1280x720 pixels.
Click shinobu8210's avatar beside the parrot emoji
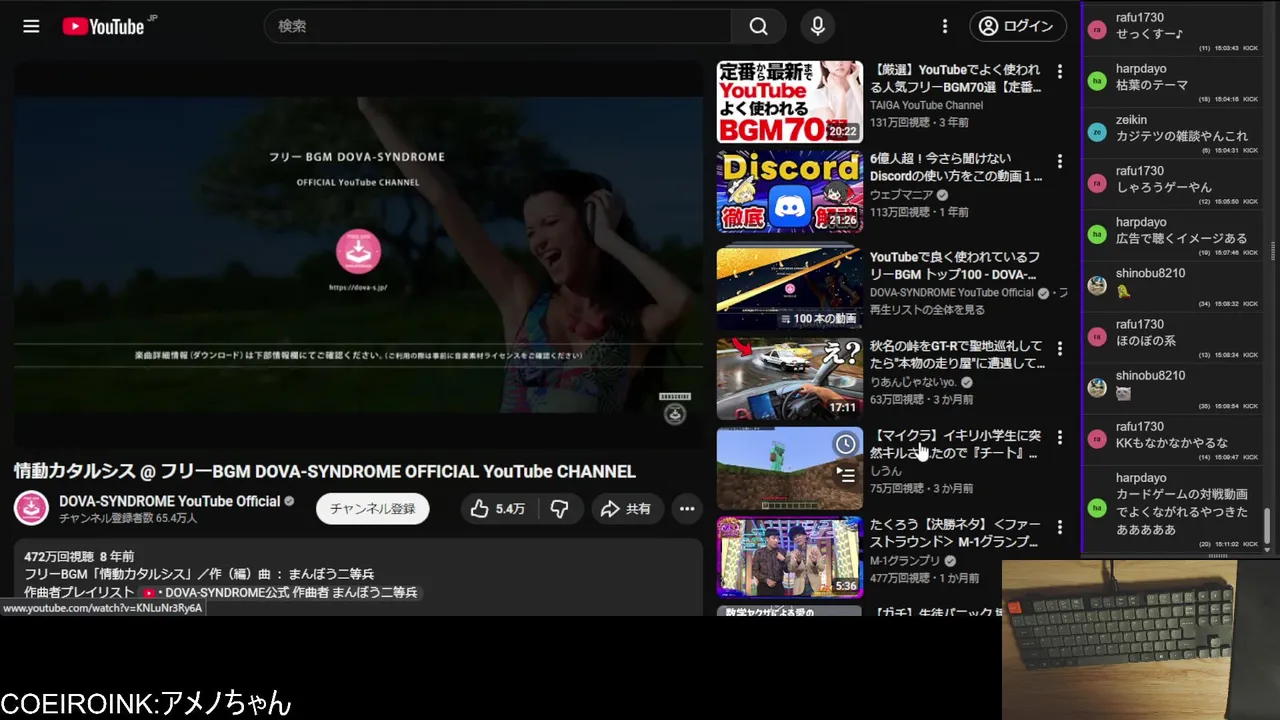[x=1097, y=286]
